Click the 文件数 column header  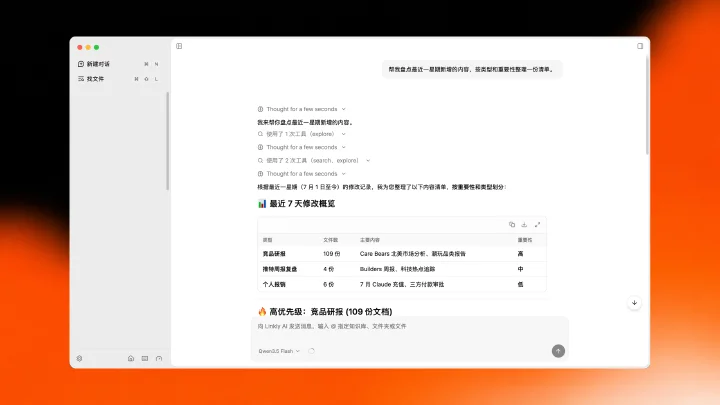[x=330, y=240]
